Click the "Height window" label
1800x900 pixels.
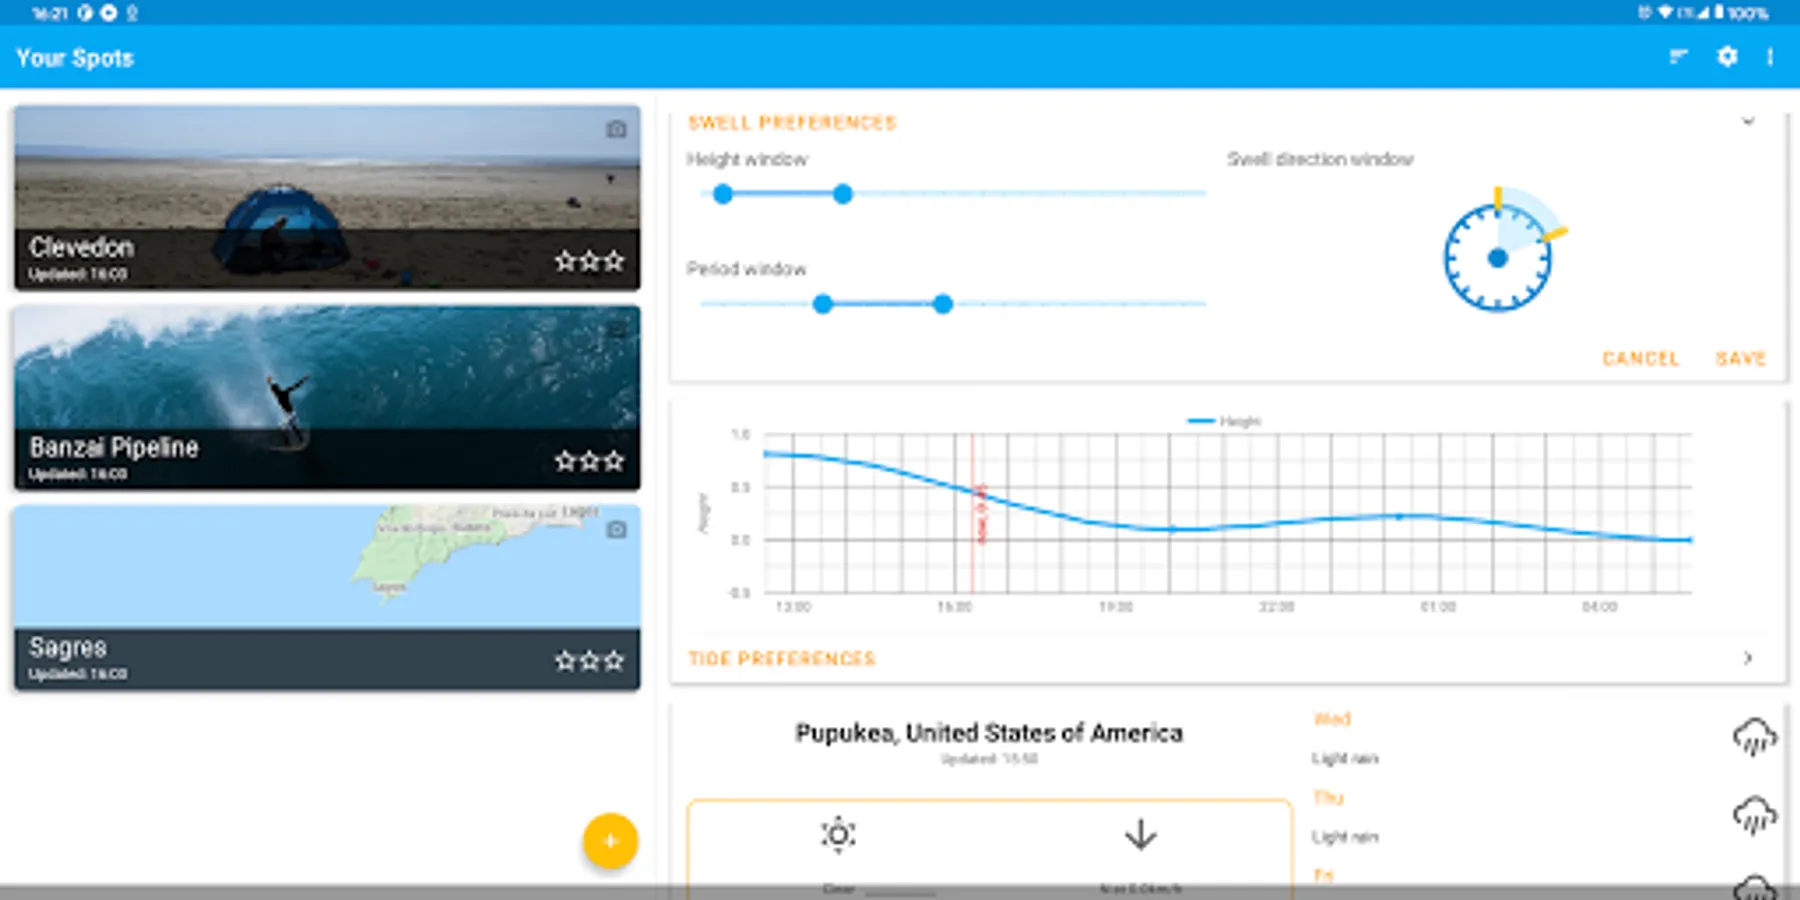(x=747, y=159)
